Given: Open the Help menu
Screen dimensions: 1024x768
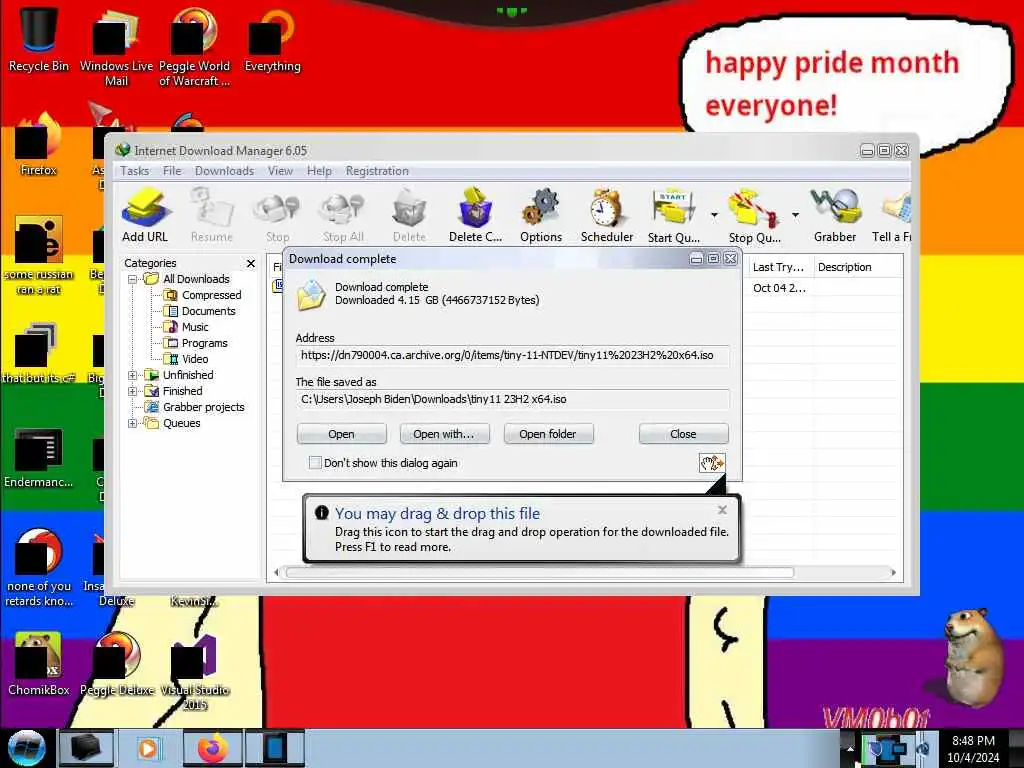Looking at the screenshot, I should click(x=319, y=171).
